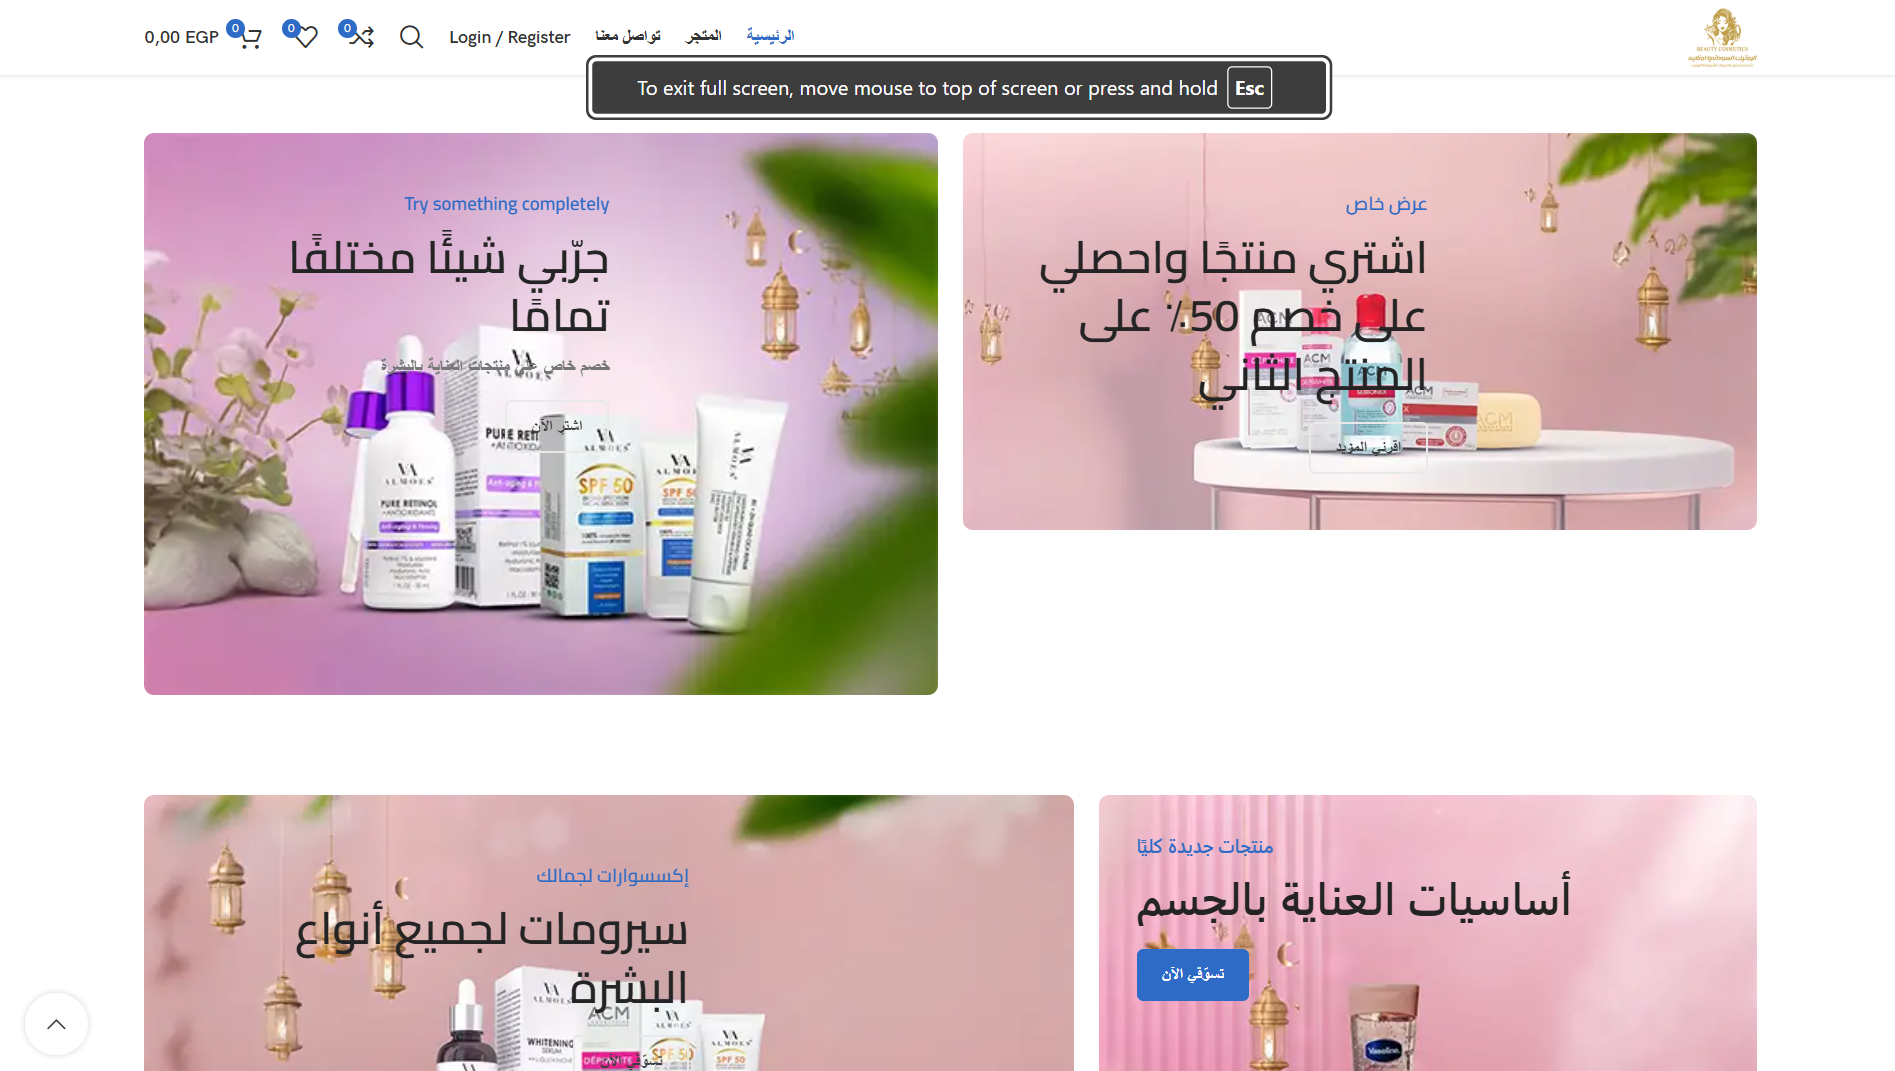This screenshot has height=1071, width=1895.
Task: Click the 'Try something completely' subtitle
Action: (506, 204)
